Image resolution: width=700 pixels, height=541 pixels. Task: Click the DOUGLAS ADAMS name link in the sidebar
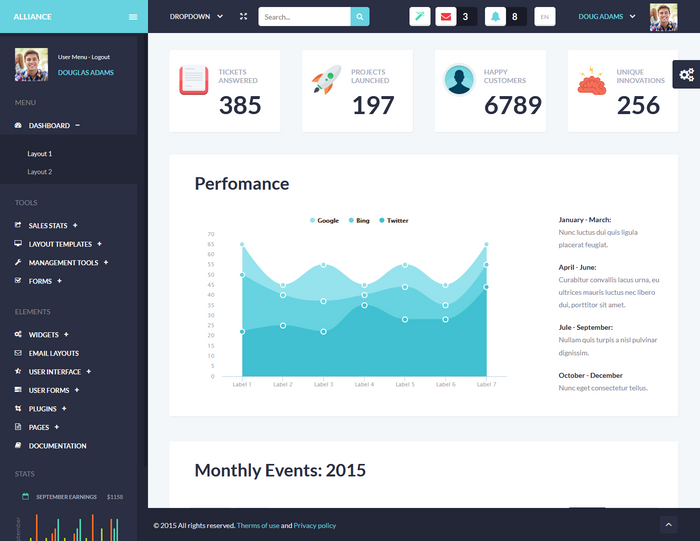point(86,72)
